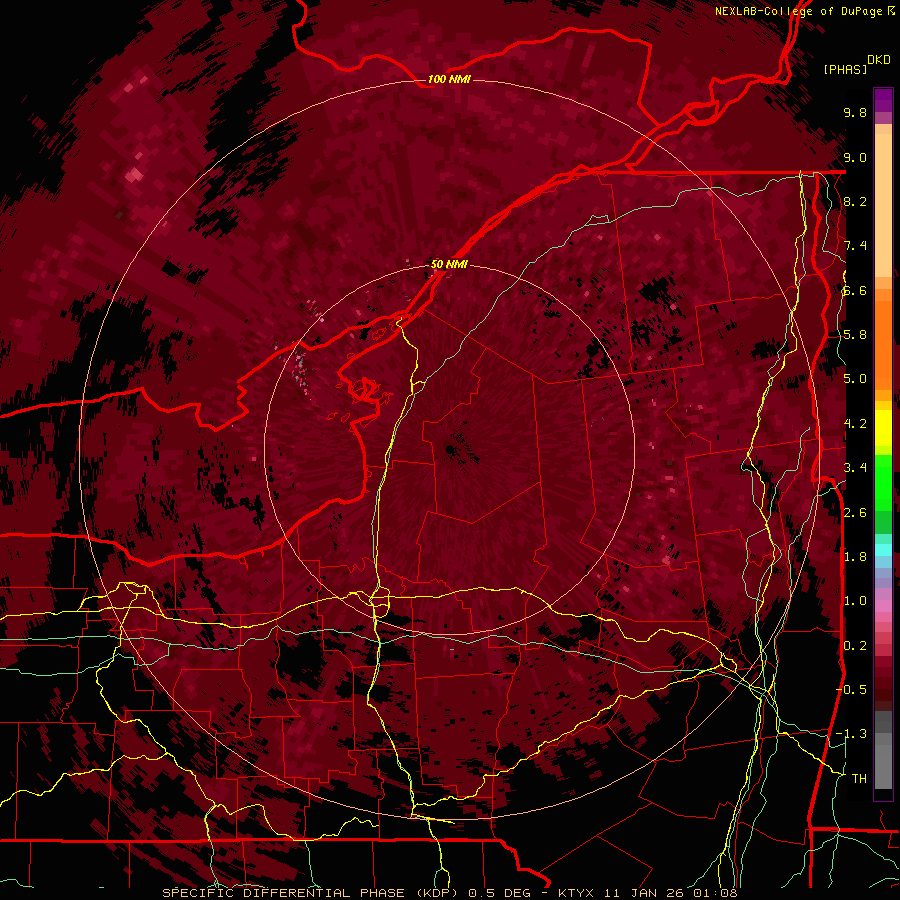Pick the bright green band of the color scale
Image resolution: width=900 pixels, height=900 pixels.
coord(883,482)
